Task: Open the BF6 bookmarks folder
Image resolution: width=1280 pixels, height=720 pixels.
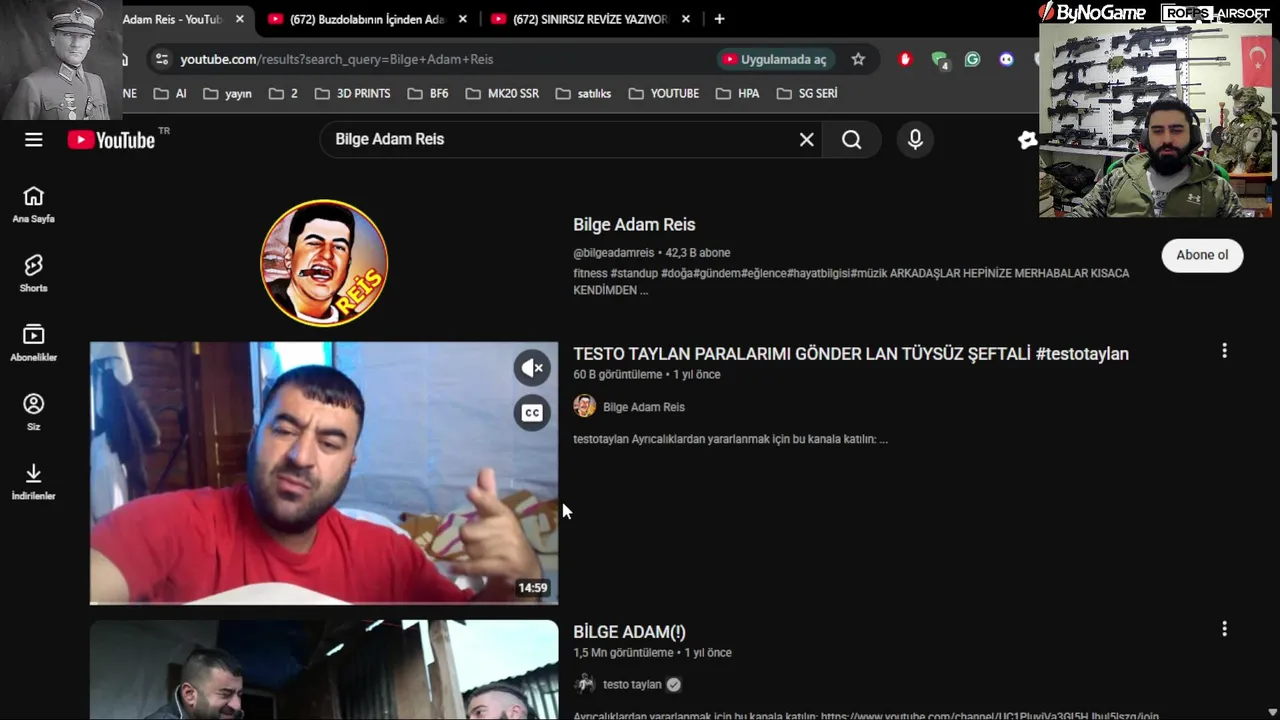Action: pos(428,93)
